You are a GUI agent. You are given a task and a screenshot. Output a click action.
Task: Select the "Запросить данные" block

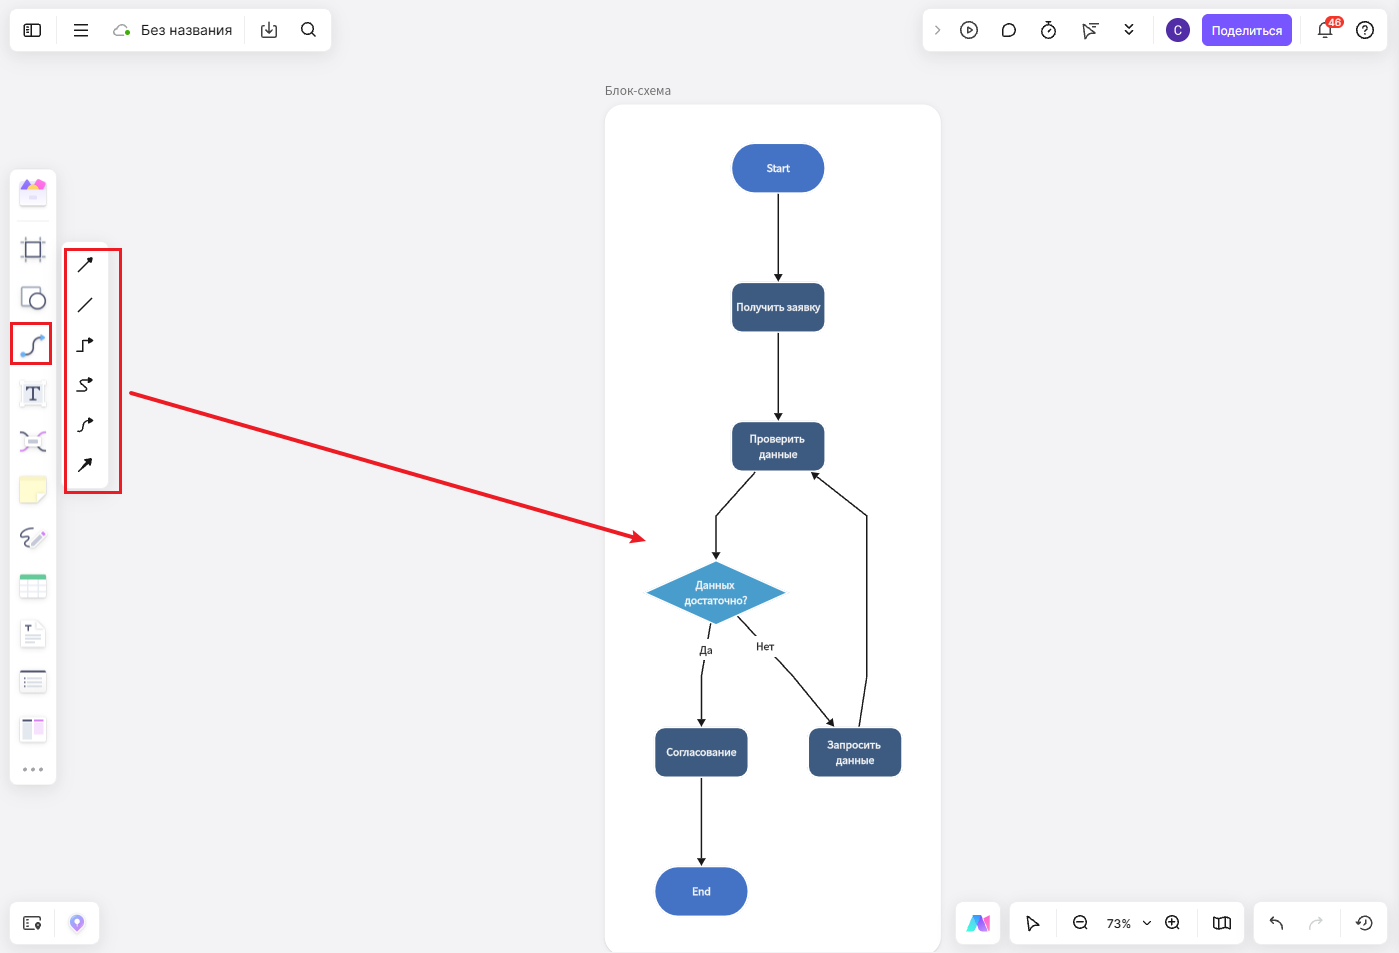[x=855, y=752]
